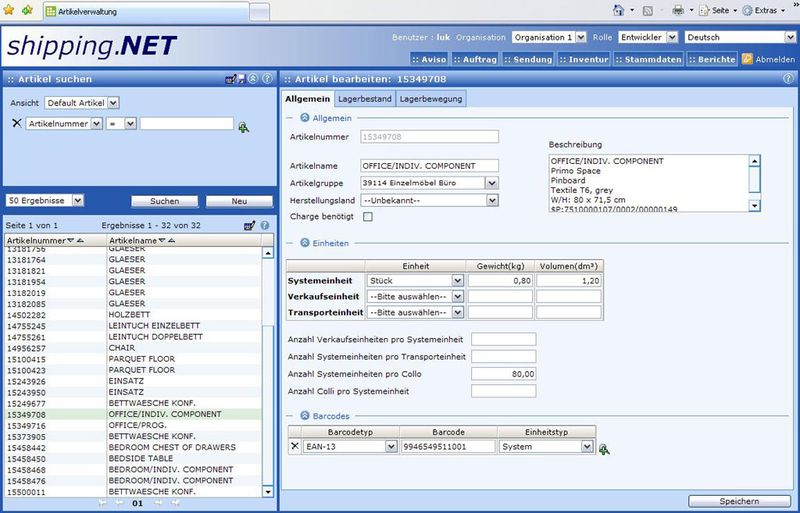
Task: Collapse the Artikel suchen panel
Action: click(x=253, y=79)
